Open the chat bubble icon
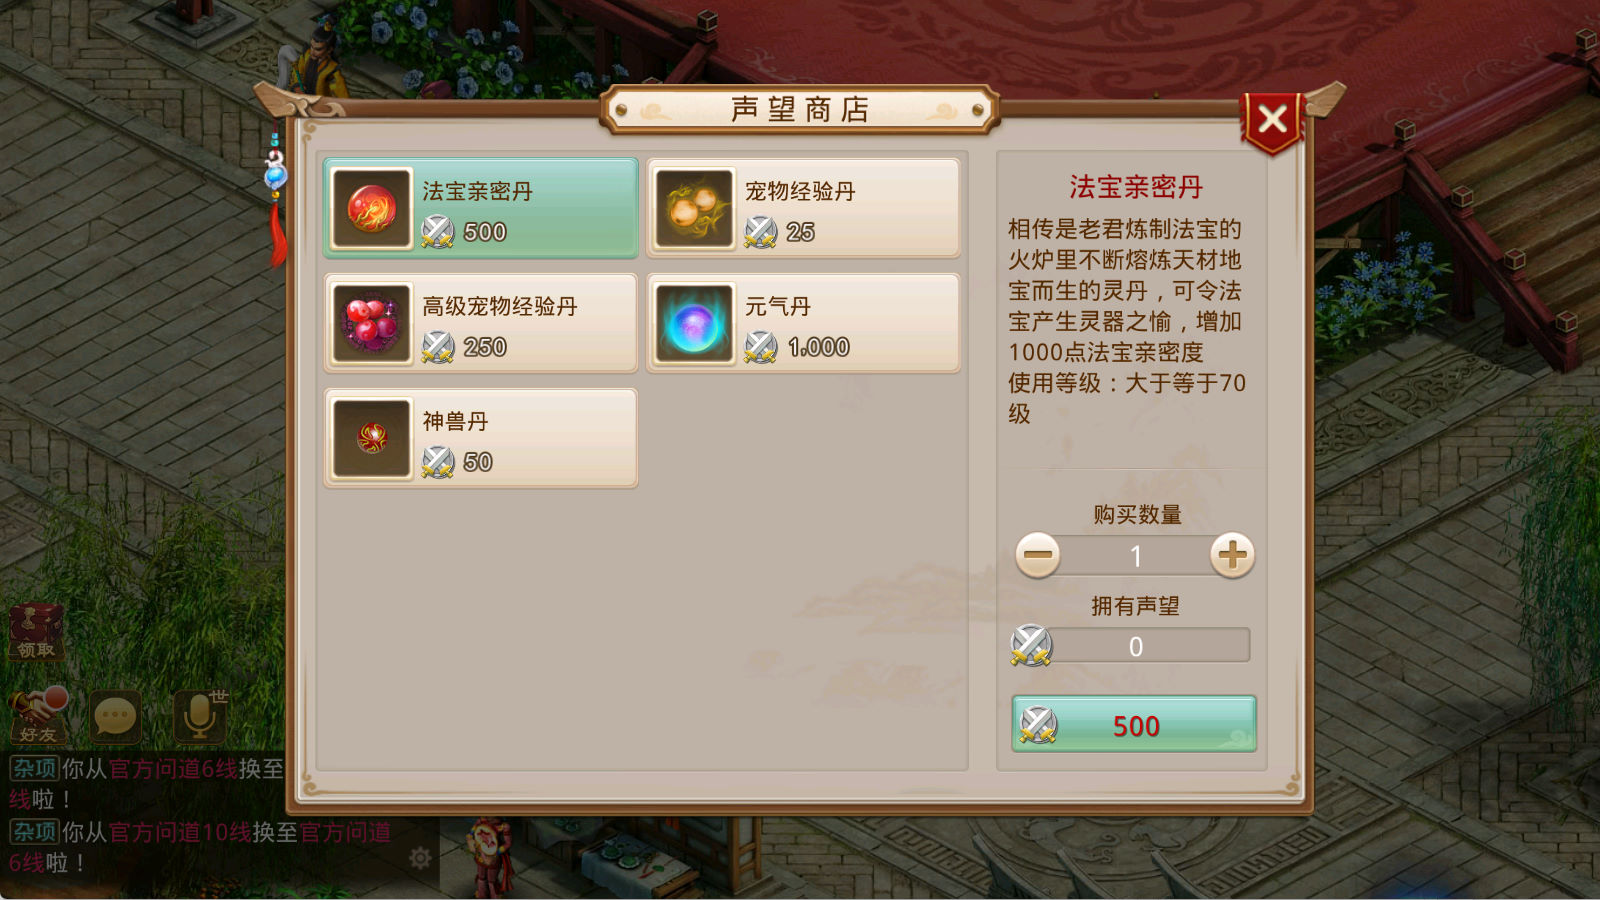Screen dimensions: 1600x900 point(115,716)
